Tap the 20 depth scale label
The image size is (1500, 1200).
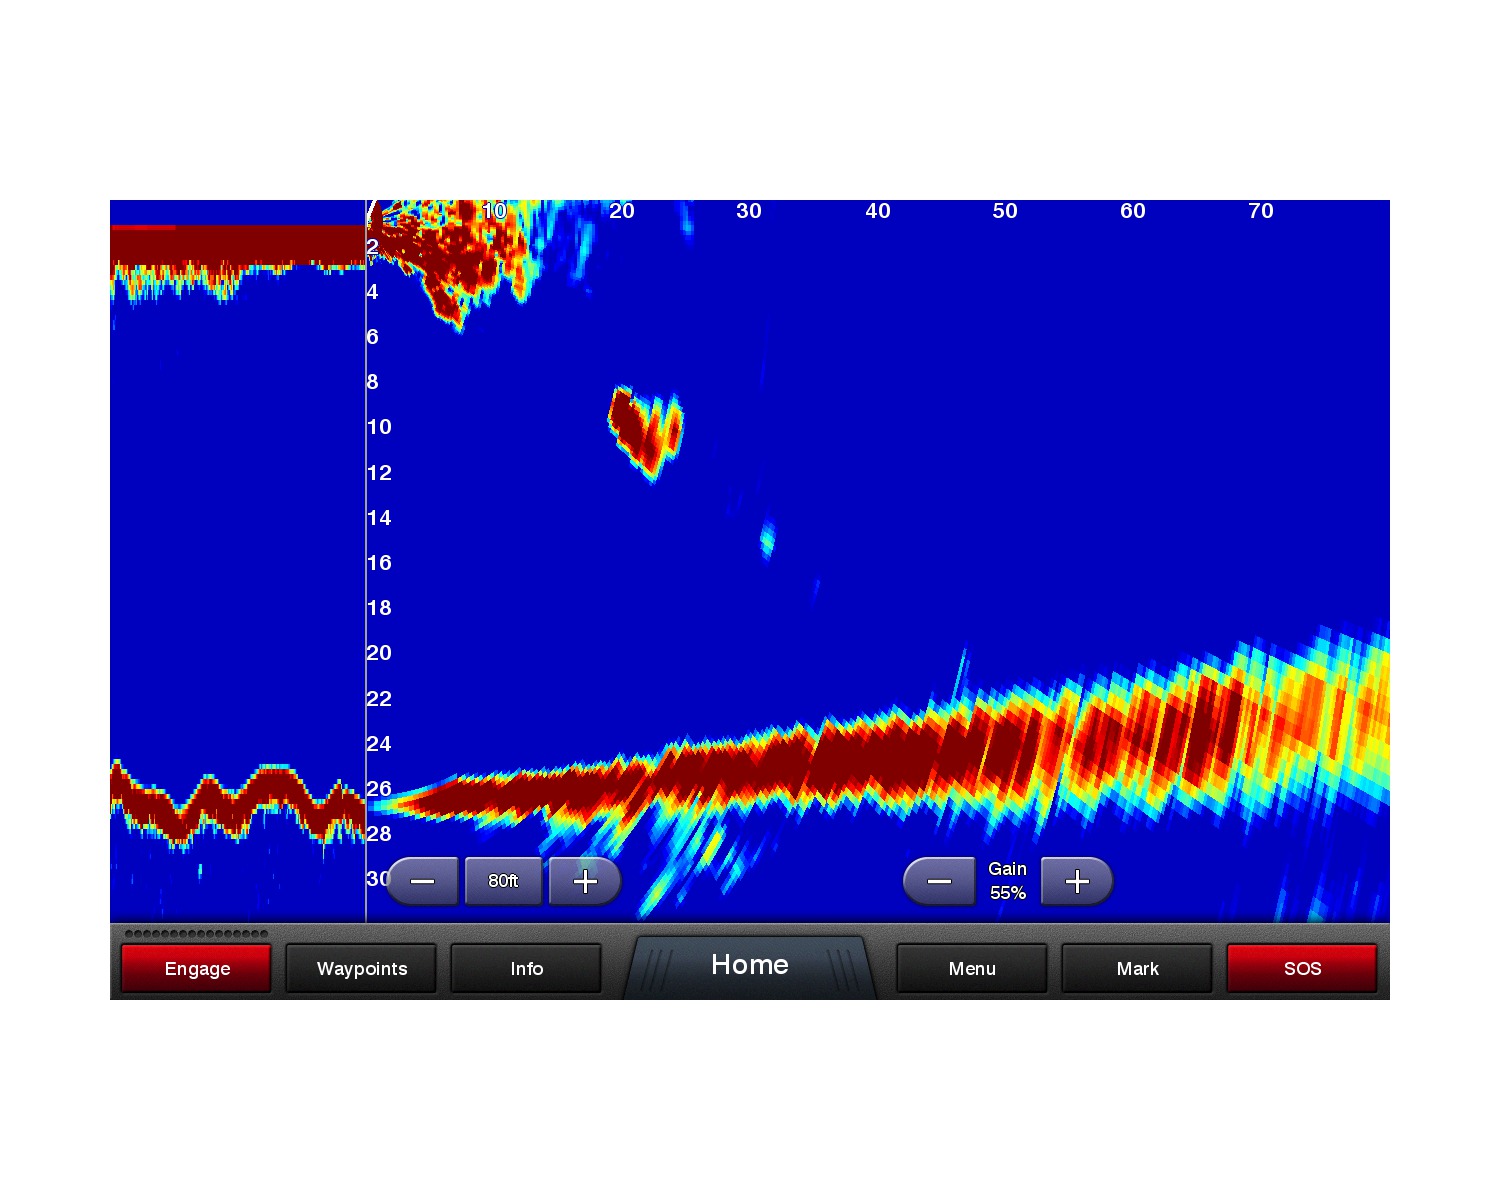tap(379, 653)
